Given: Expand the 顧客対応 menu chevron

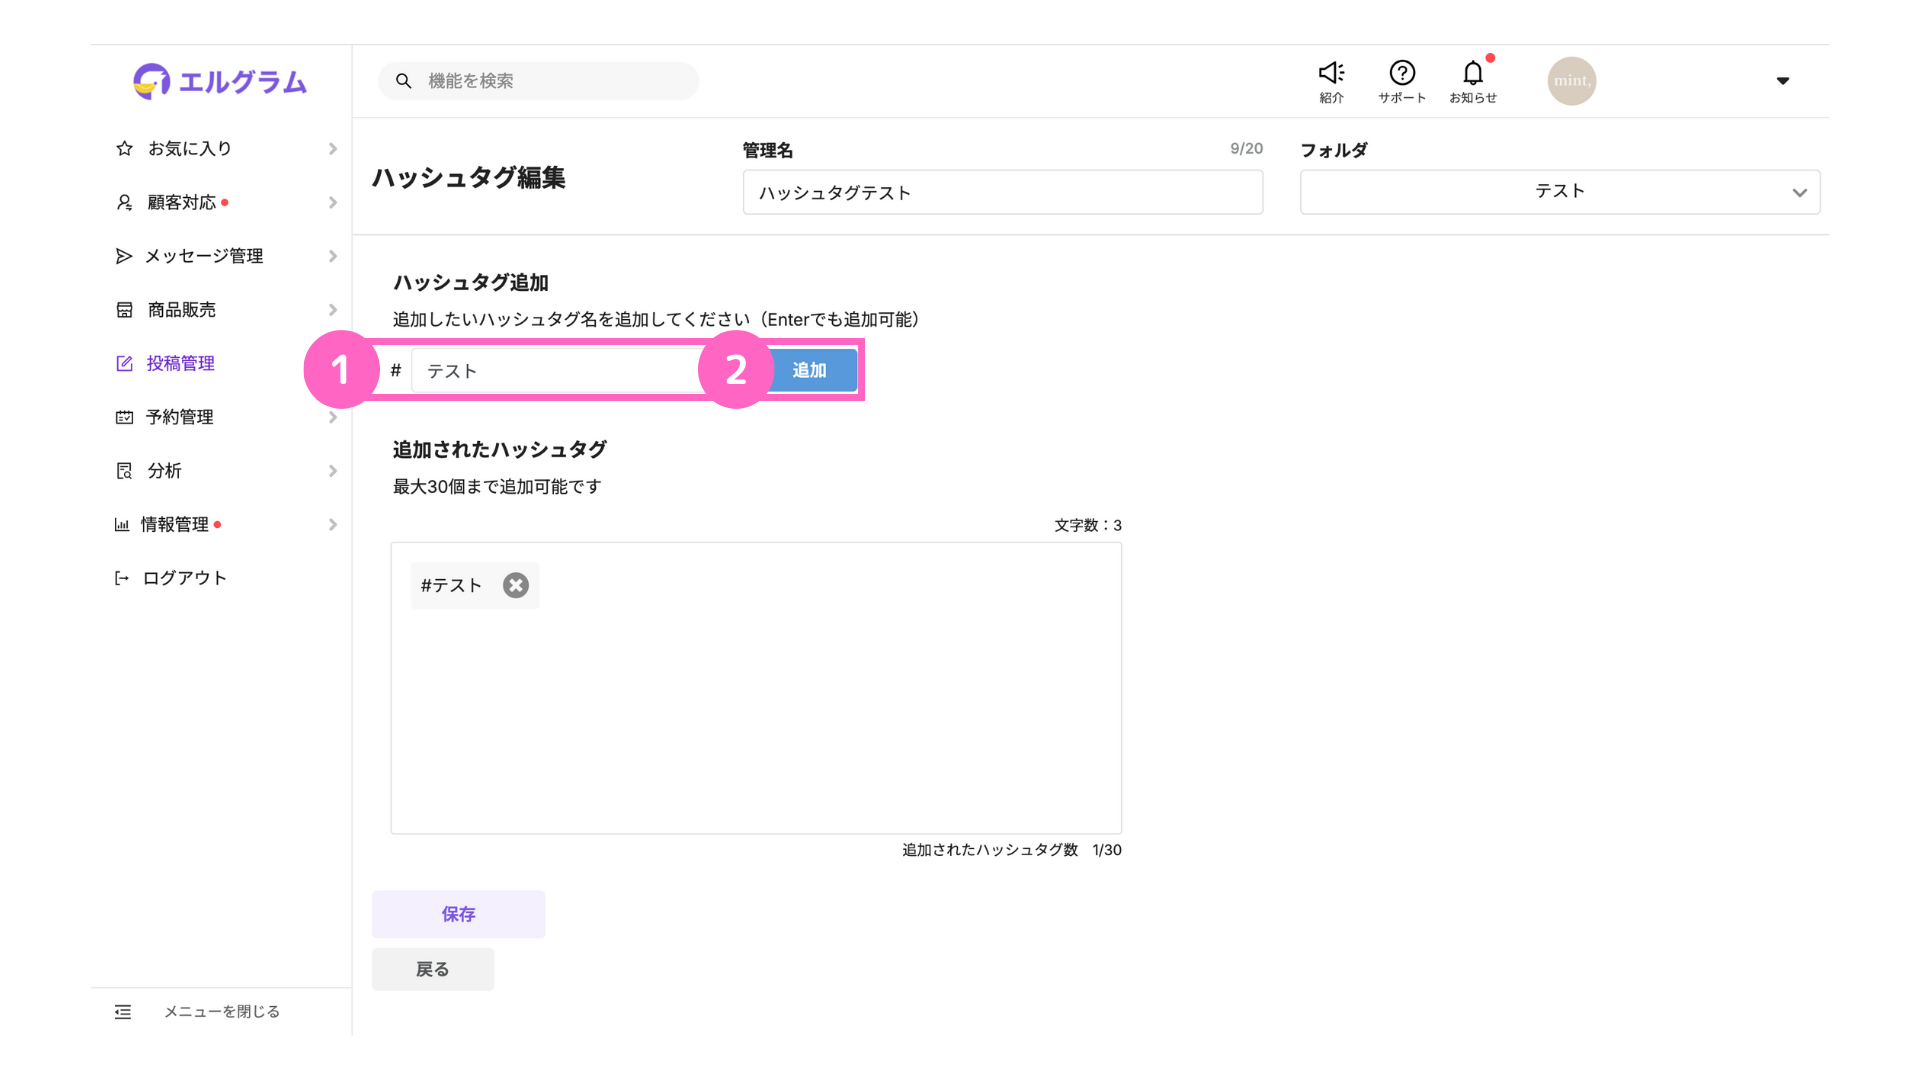Looking at the screenshot, I should coord(333,202).
